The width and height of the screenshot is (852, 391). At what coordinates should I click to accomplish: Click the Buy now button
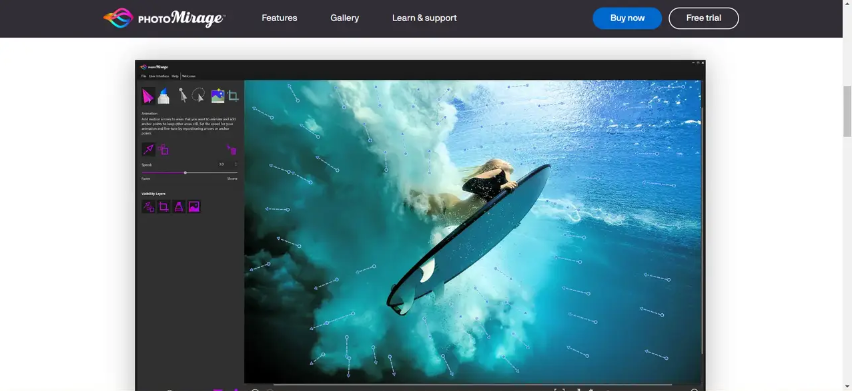point(627,18)
